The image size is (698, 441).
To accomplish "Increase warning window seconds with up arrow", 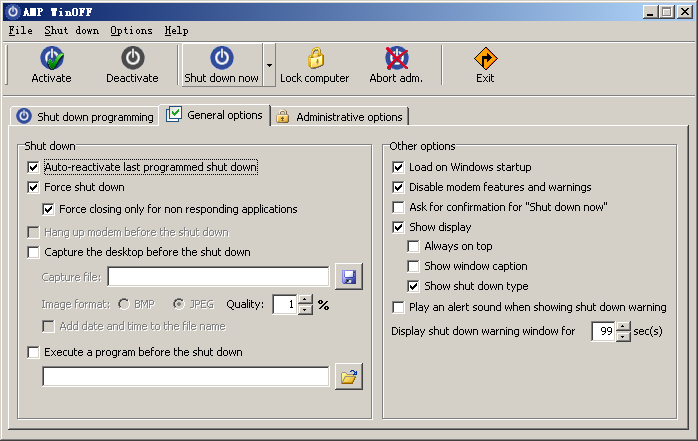I will (x=624, y=327).
